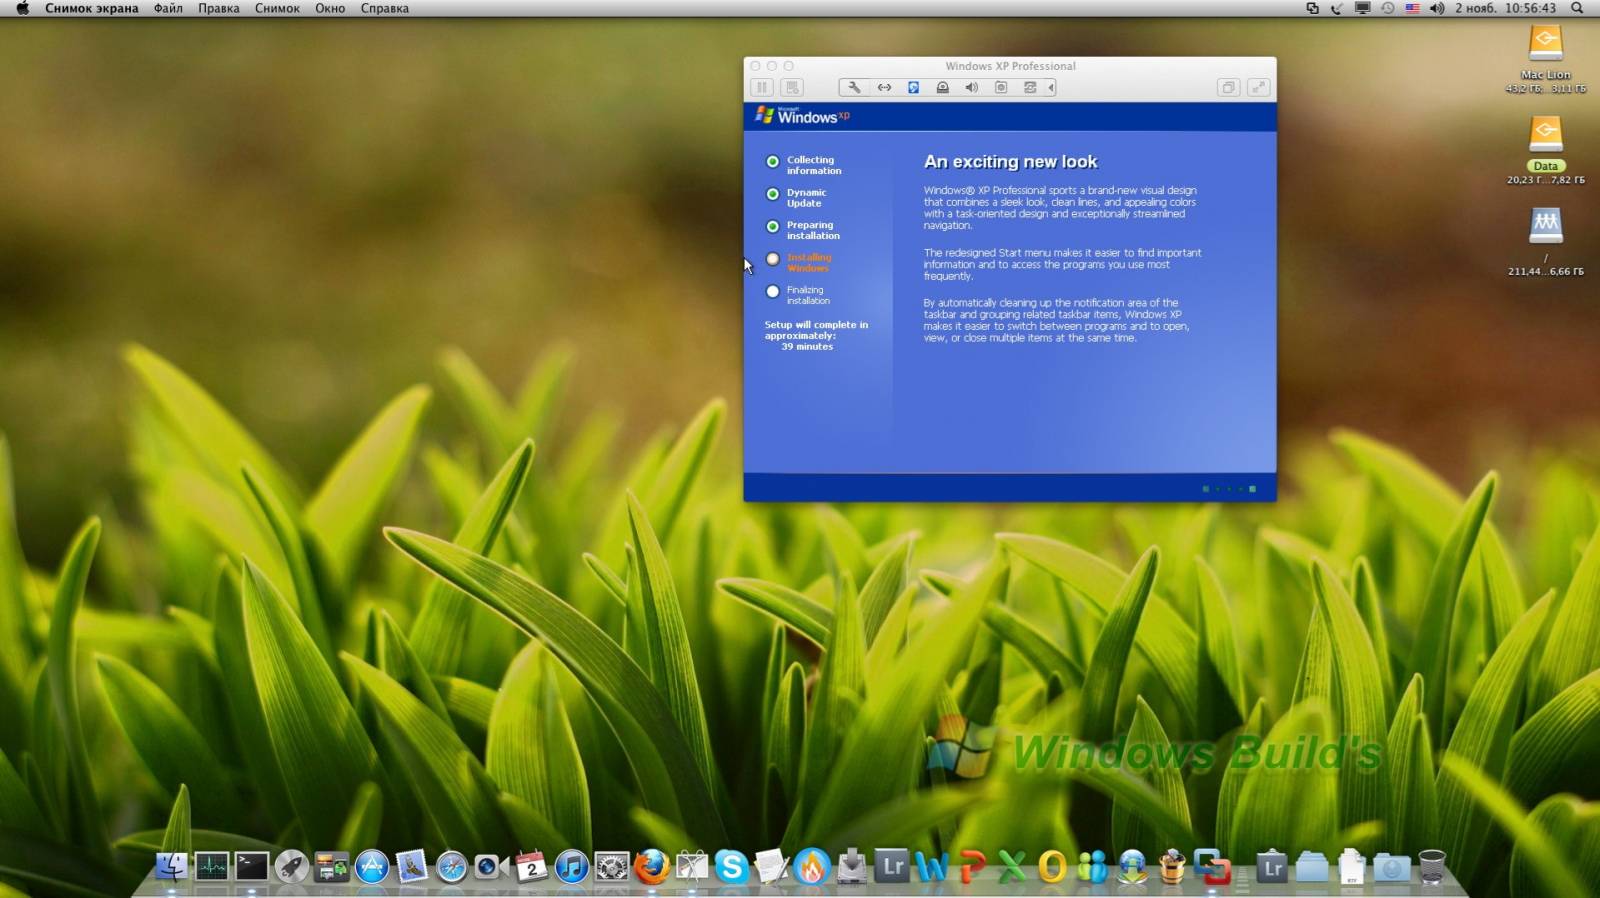Open the volume control in menu bar
The width and height of the screenshot is (1600, 898).
pyautogui.click(x=1437, y=8)
